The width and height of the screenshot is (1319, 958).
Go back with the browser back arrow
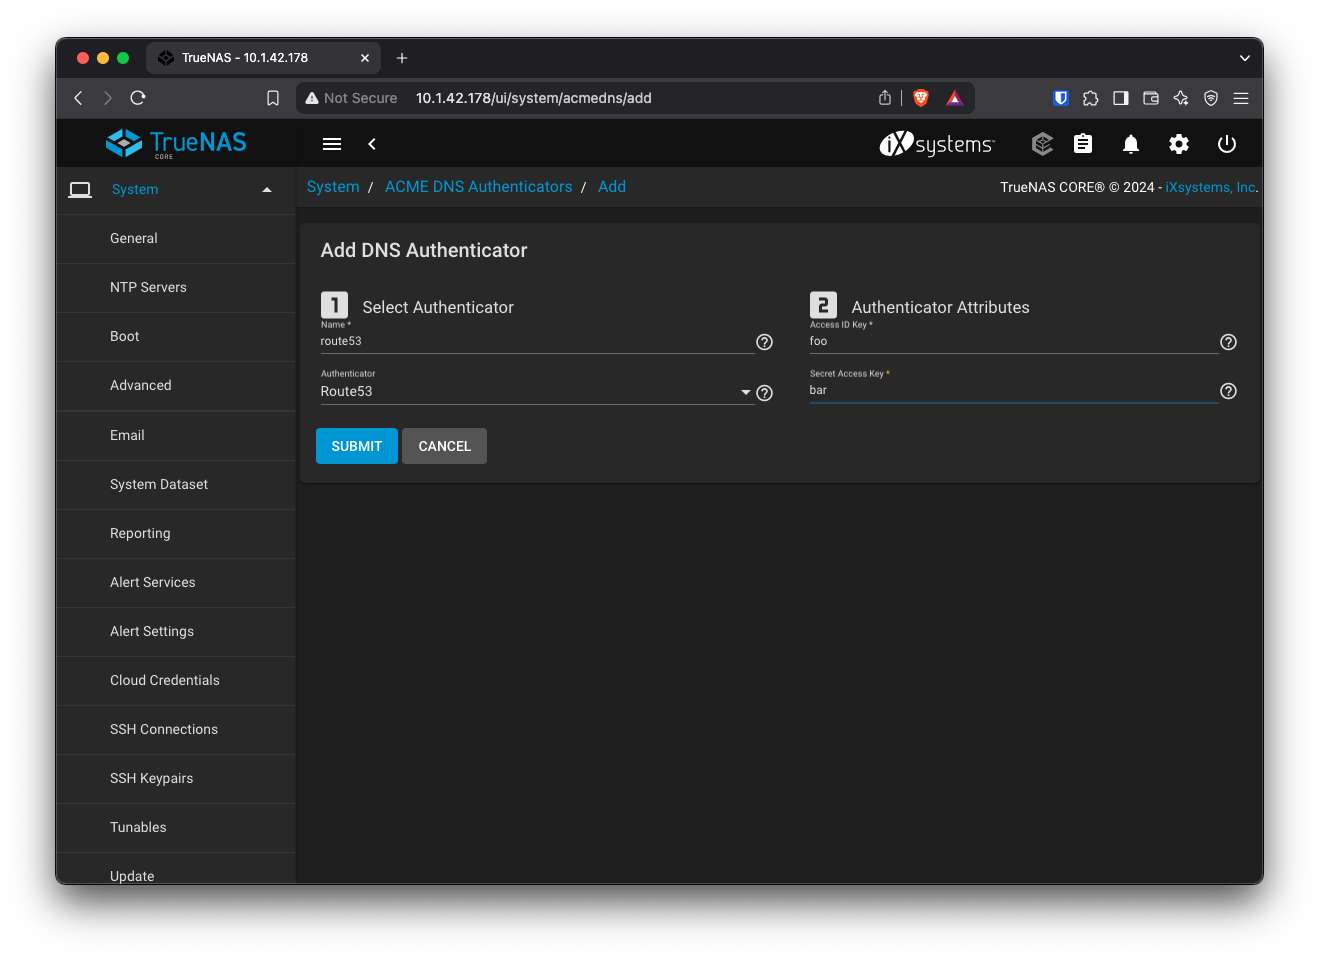pos(78,98)
